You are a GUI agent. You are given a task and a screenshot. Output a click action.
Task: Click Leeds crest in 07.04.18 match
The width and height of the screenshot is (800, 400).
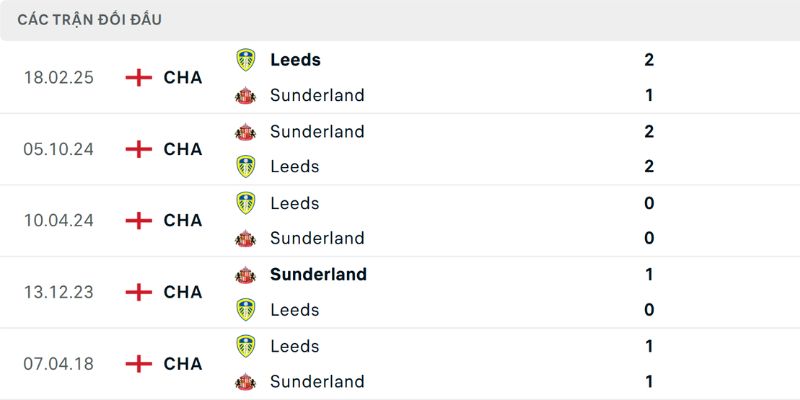(x=245, y=346)
